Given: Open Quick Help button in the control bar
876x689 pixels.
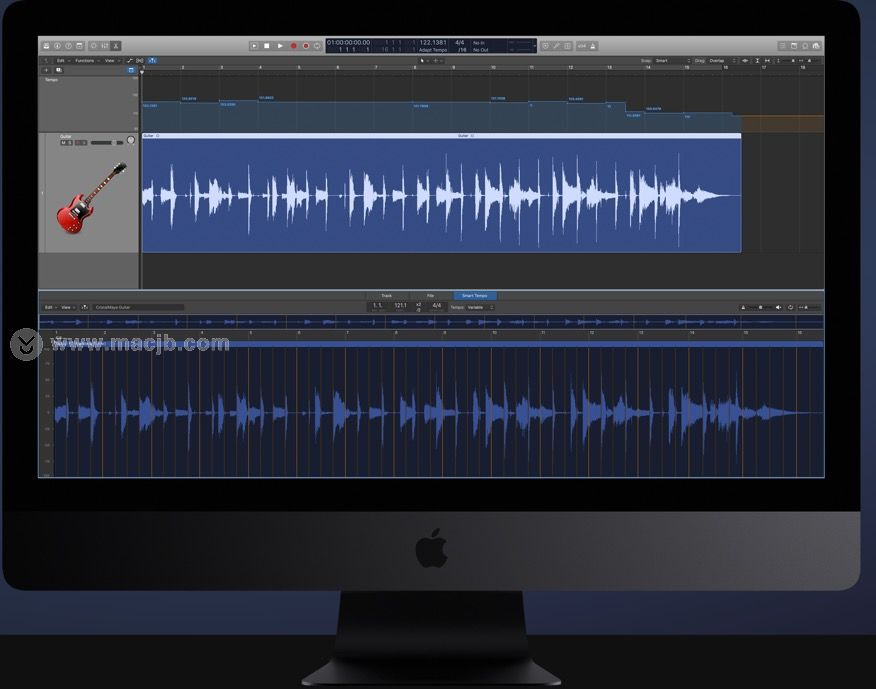Looking at the screenshot, I should (68, 46).
